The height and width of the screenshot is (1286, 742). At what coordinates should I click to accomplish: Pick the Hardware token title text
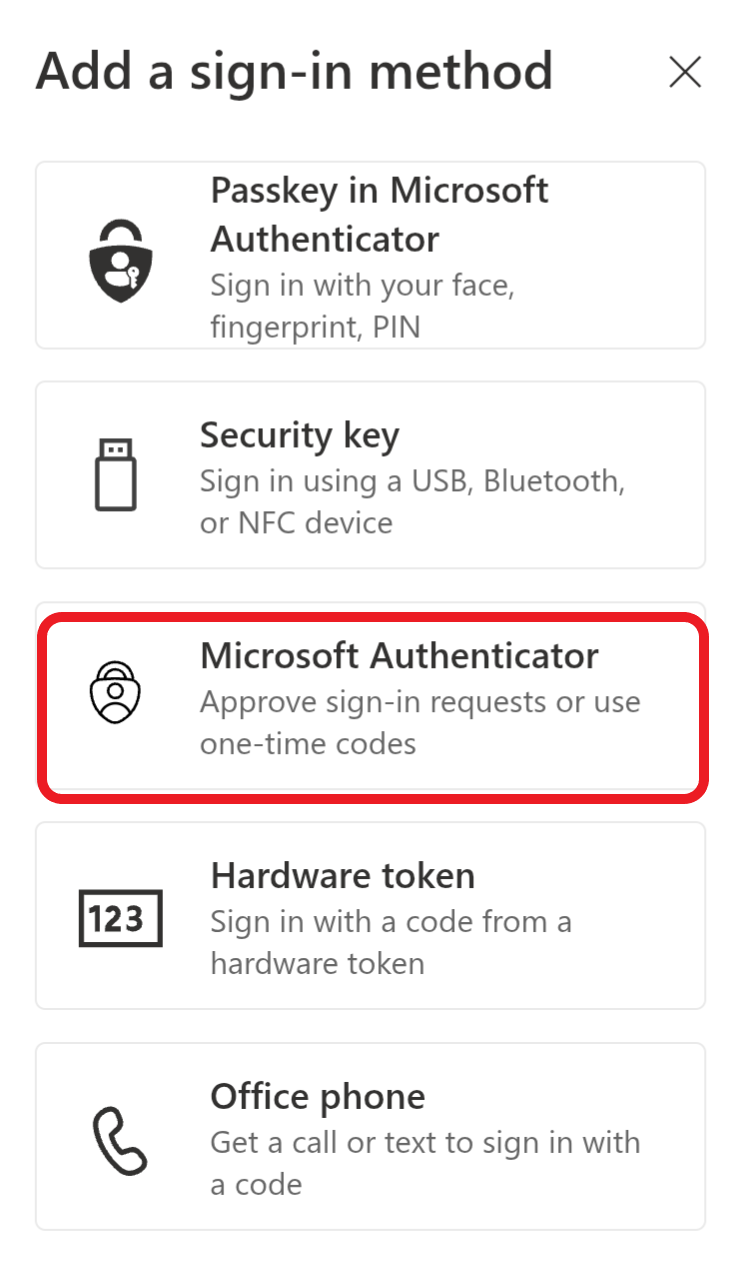click(342, 876)
